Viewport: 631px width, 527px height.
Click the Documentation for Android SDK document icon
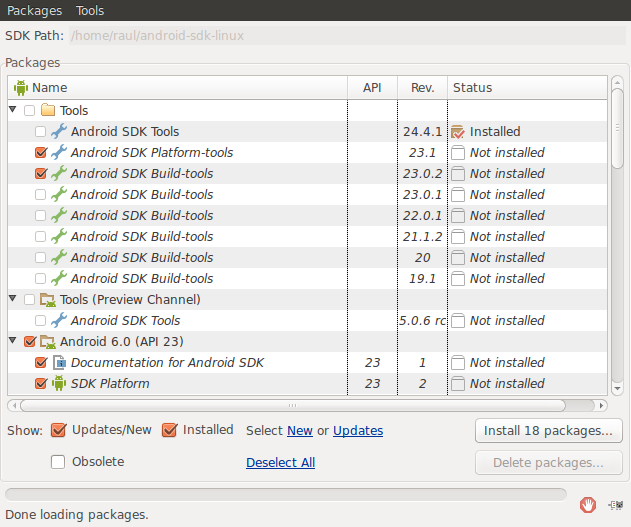60,362
